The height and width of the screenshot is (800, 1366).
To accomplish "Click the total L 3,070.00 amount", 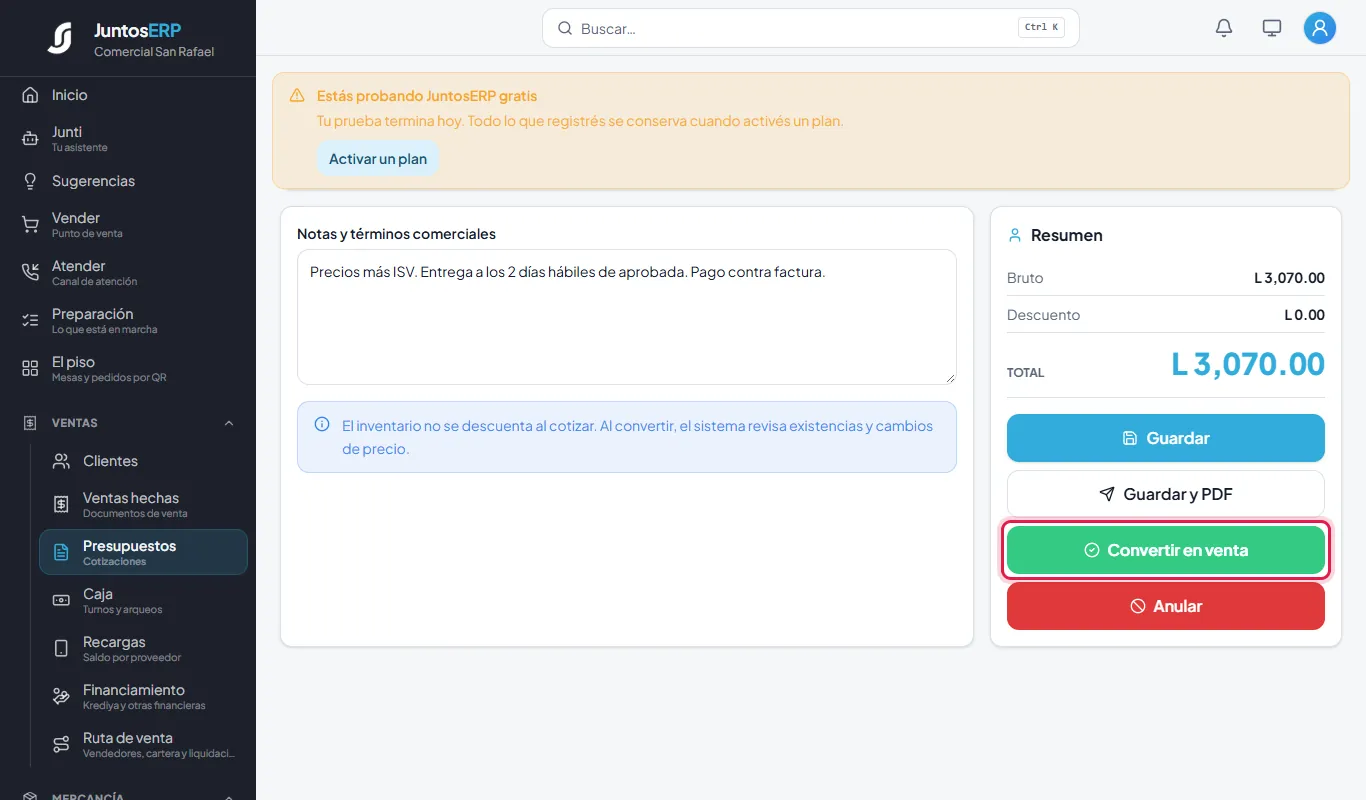I will 1248,364.
